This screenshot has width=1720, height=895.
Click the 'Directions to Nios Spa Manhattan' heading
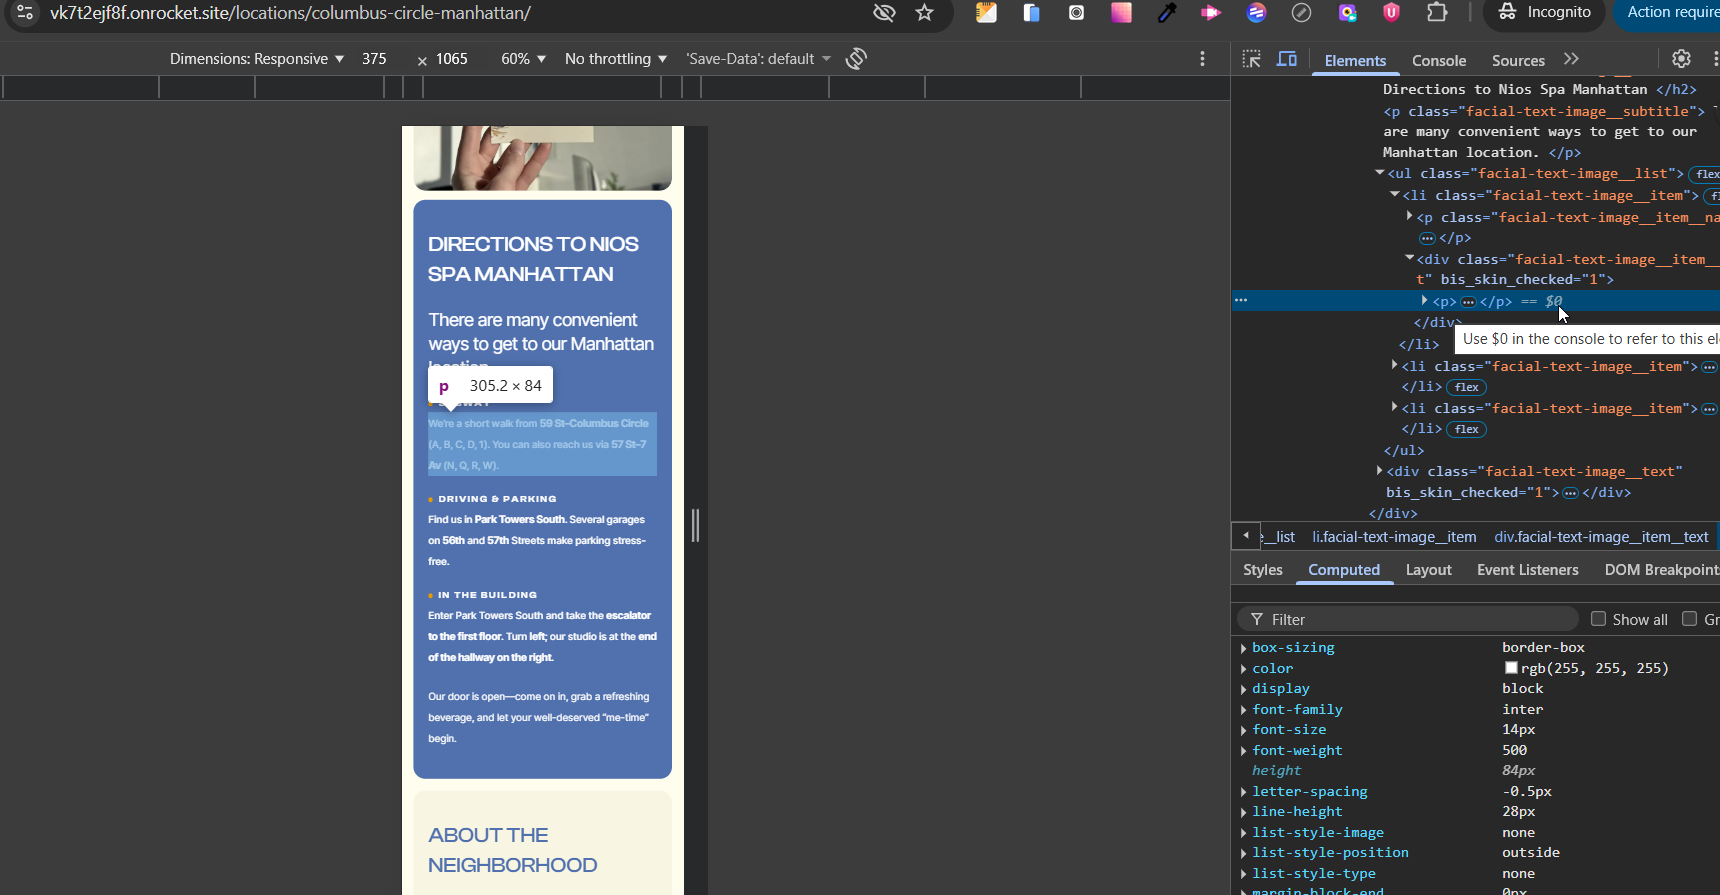pyautogui.click(x=533, y=259)
